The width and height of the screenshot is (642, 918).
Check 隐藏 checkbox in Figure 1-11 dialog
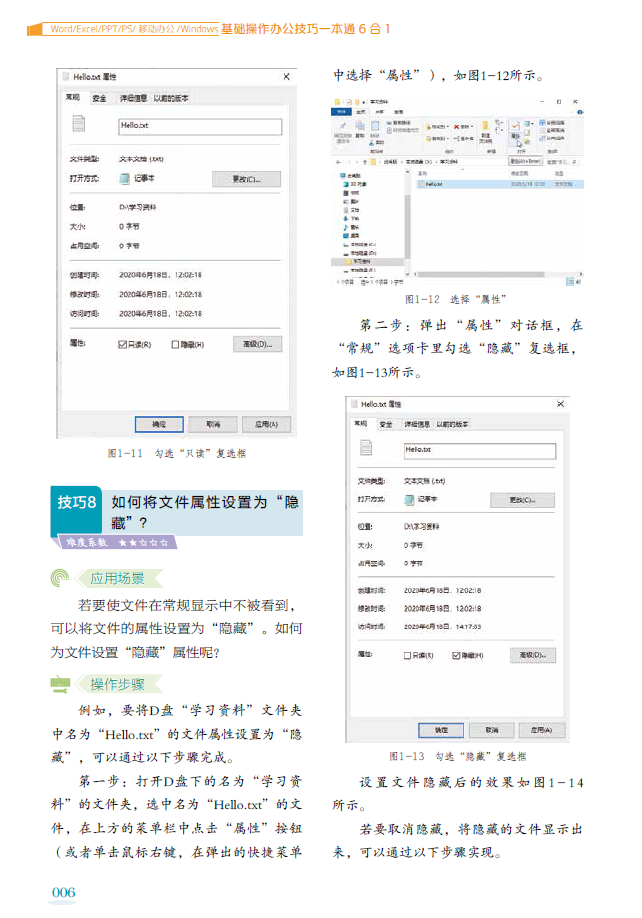(x=175, y=344)
